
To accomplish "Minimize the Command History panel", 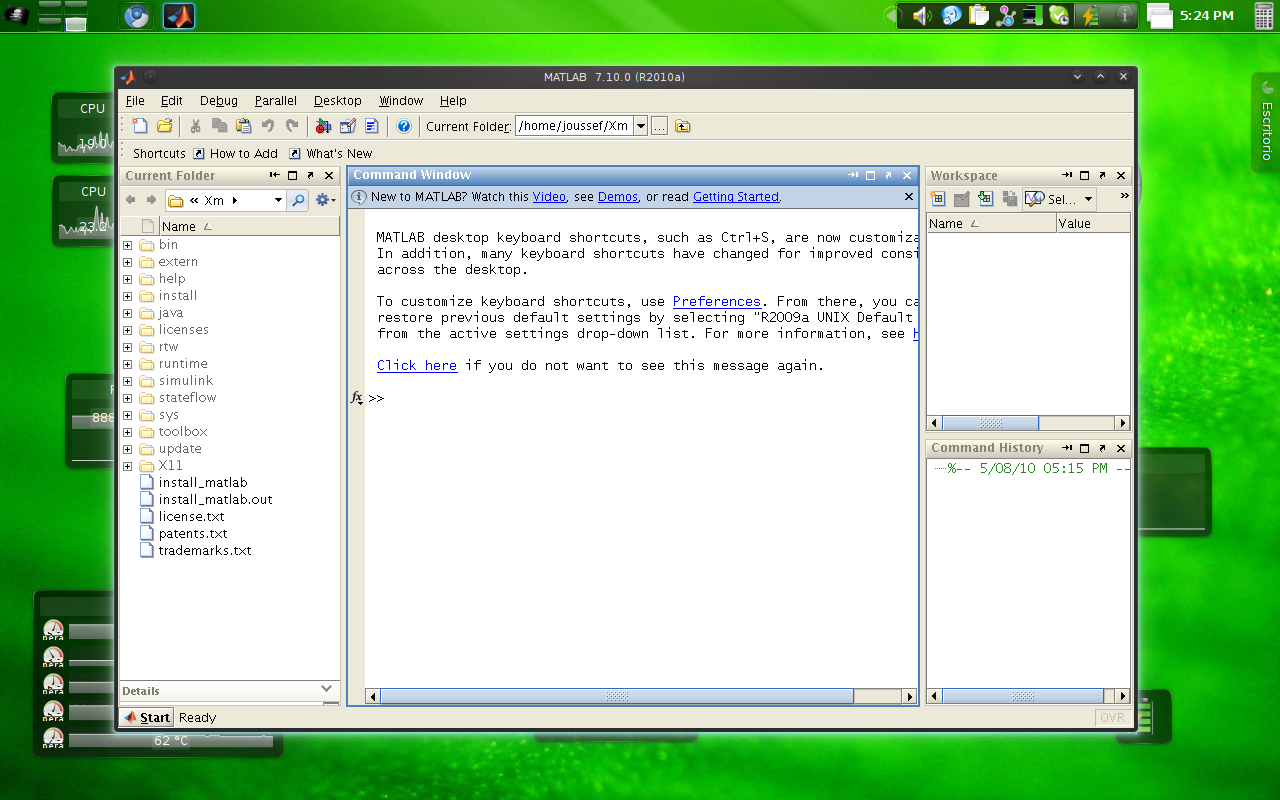I will pyautogui.click(x=1067, y=448).
